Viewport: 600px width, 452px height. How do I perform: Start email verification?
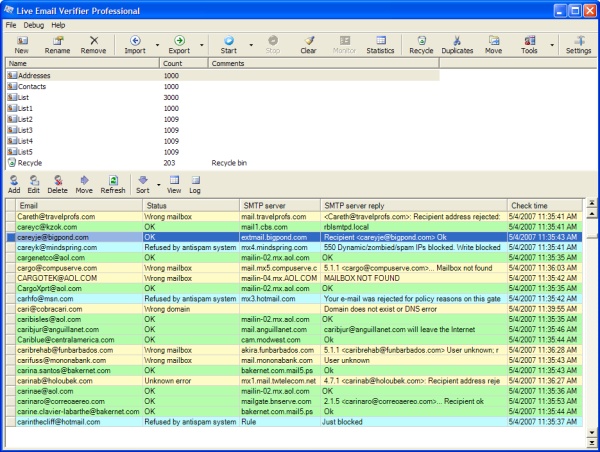(228, 45)
